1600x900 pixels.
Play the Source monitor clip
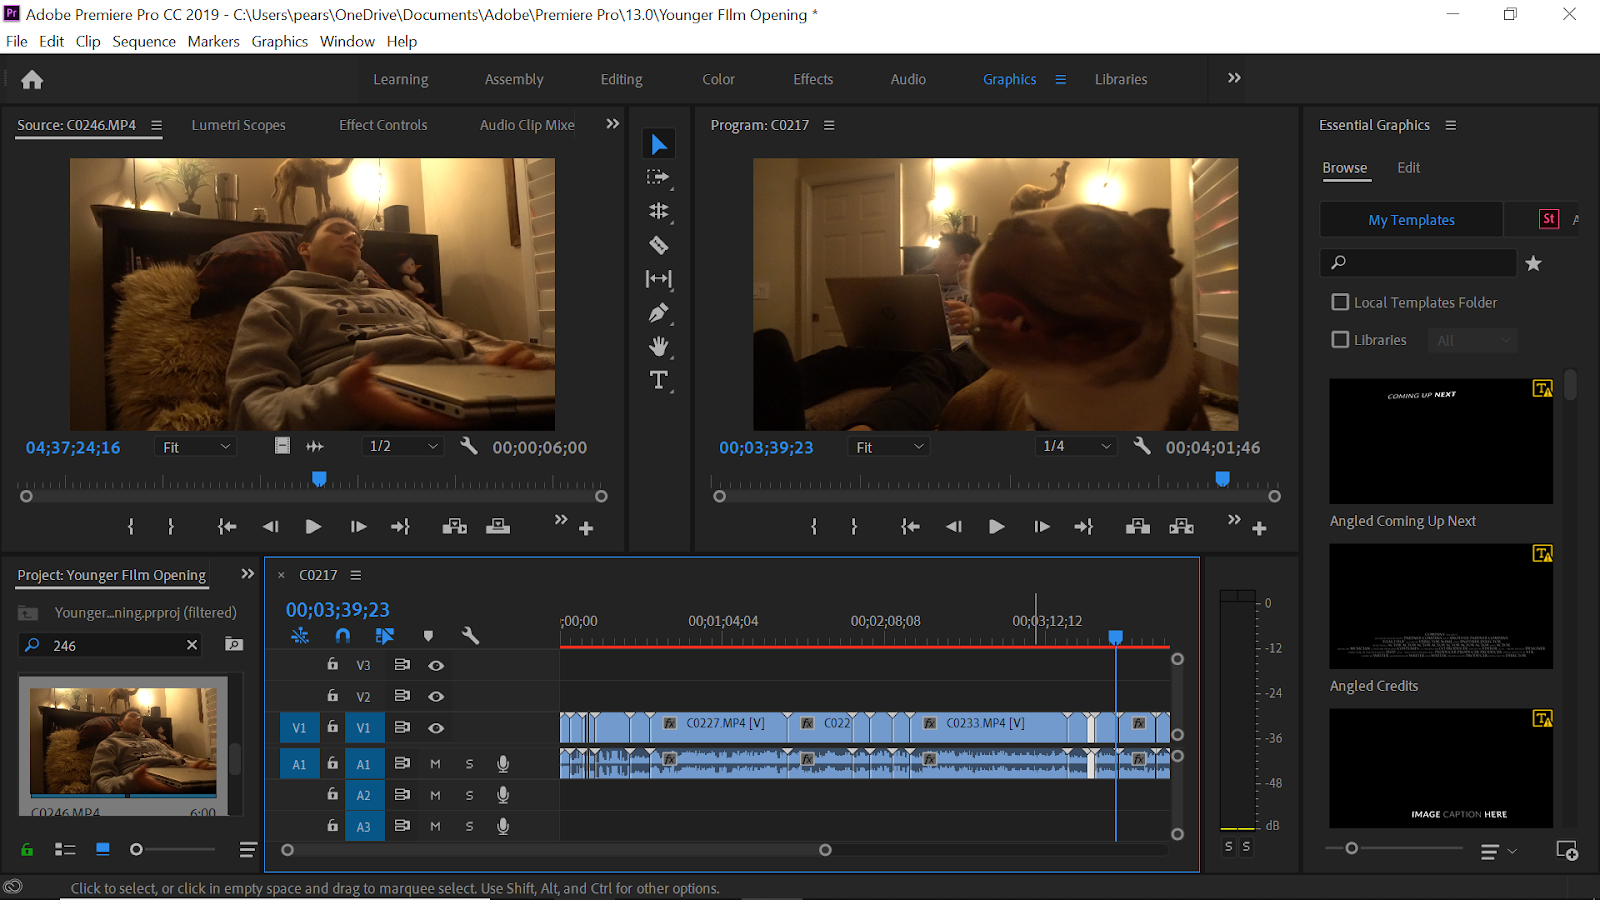pos(313,526)
